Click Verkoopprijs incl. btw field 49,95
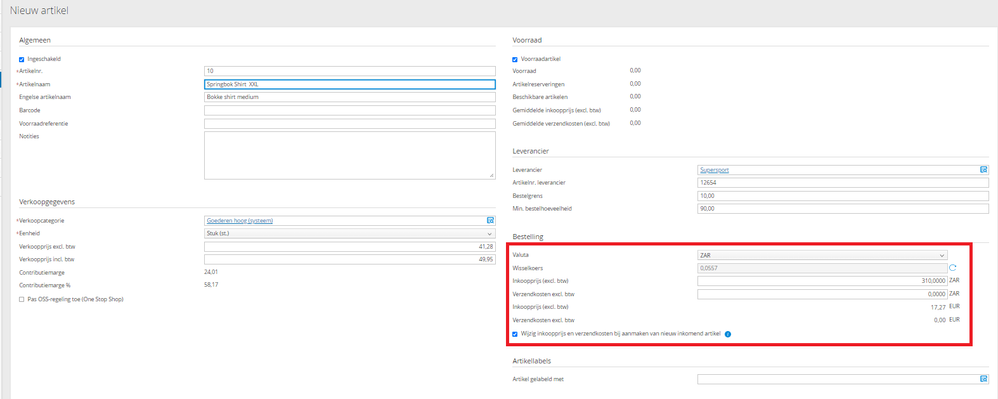This screenshot has width=998, height=399. [x=349, y=259]
